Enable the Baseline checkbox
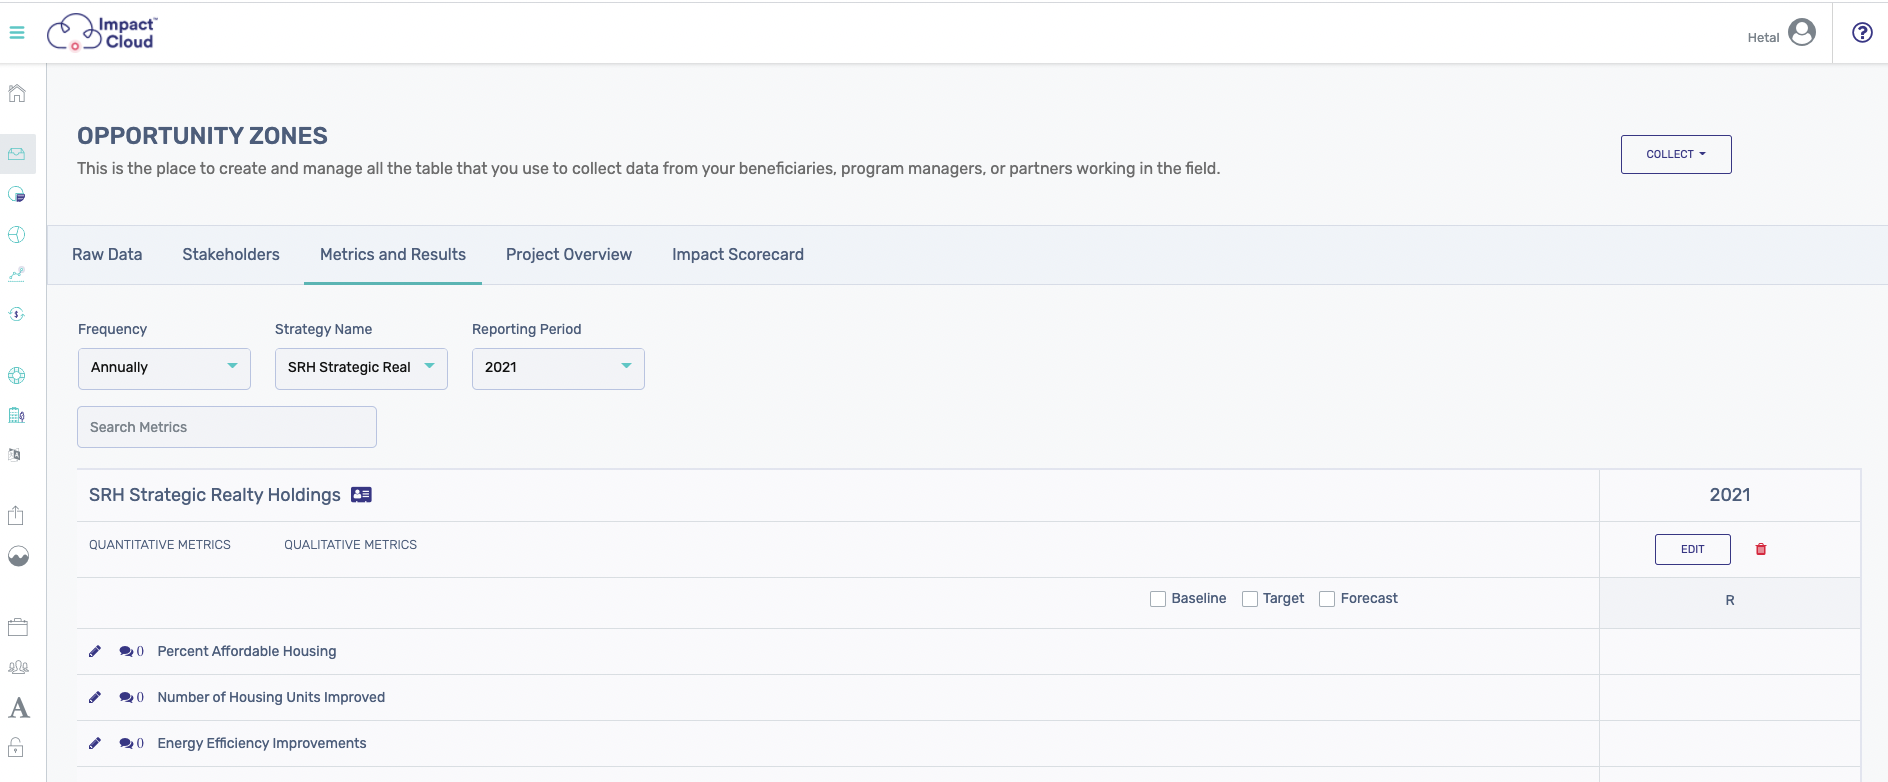Screen dimensions: 1888x782 [1158, 599]
